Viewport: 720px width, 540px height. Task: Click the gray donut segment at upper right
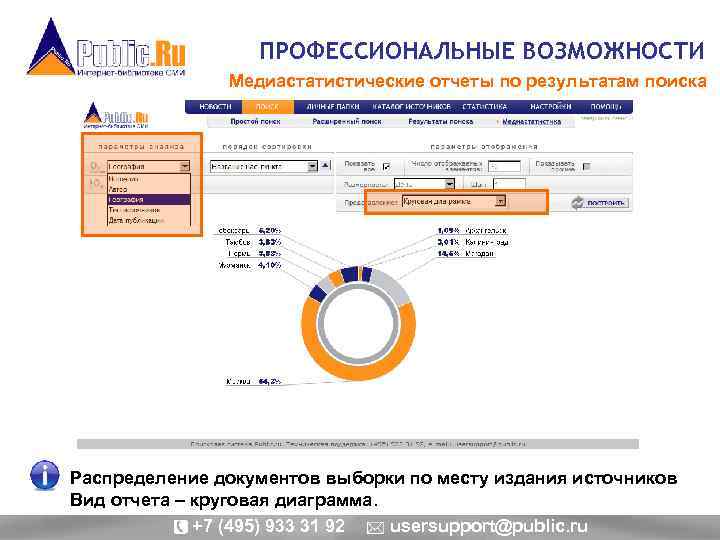click(x=393, y=287)
